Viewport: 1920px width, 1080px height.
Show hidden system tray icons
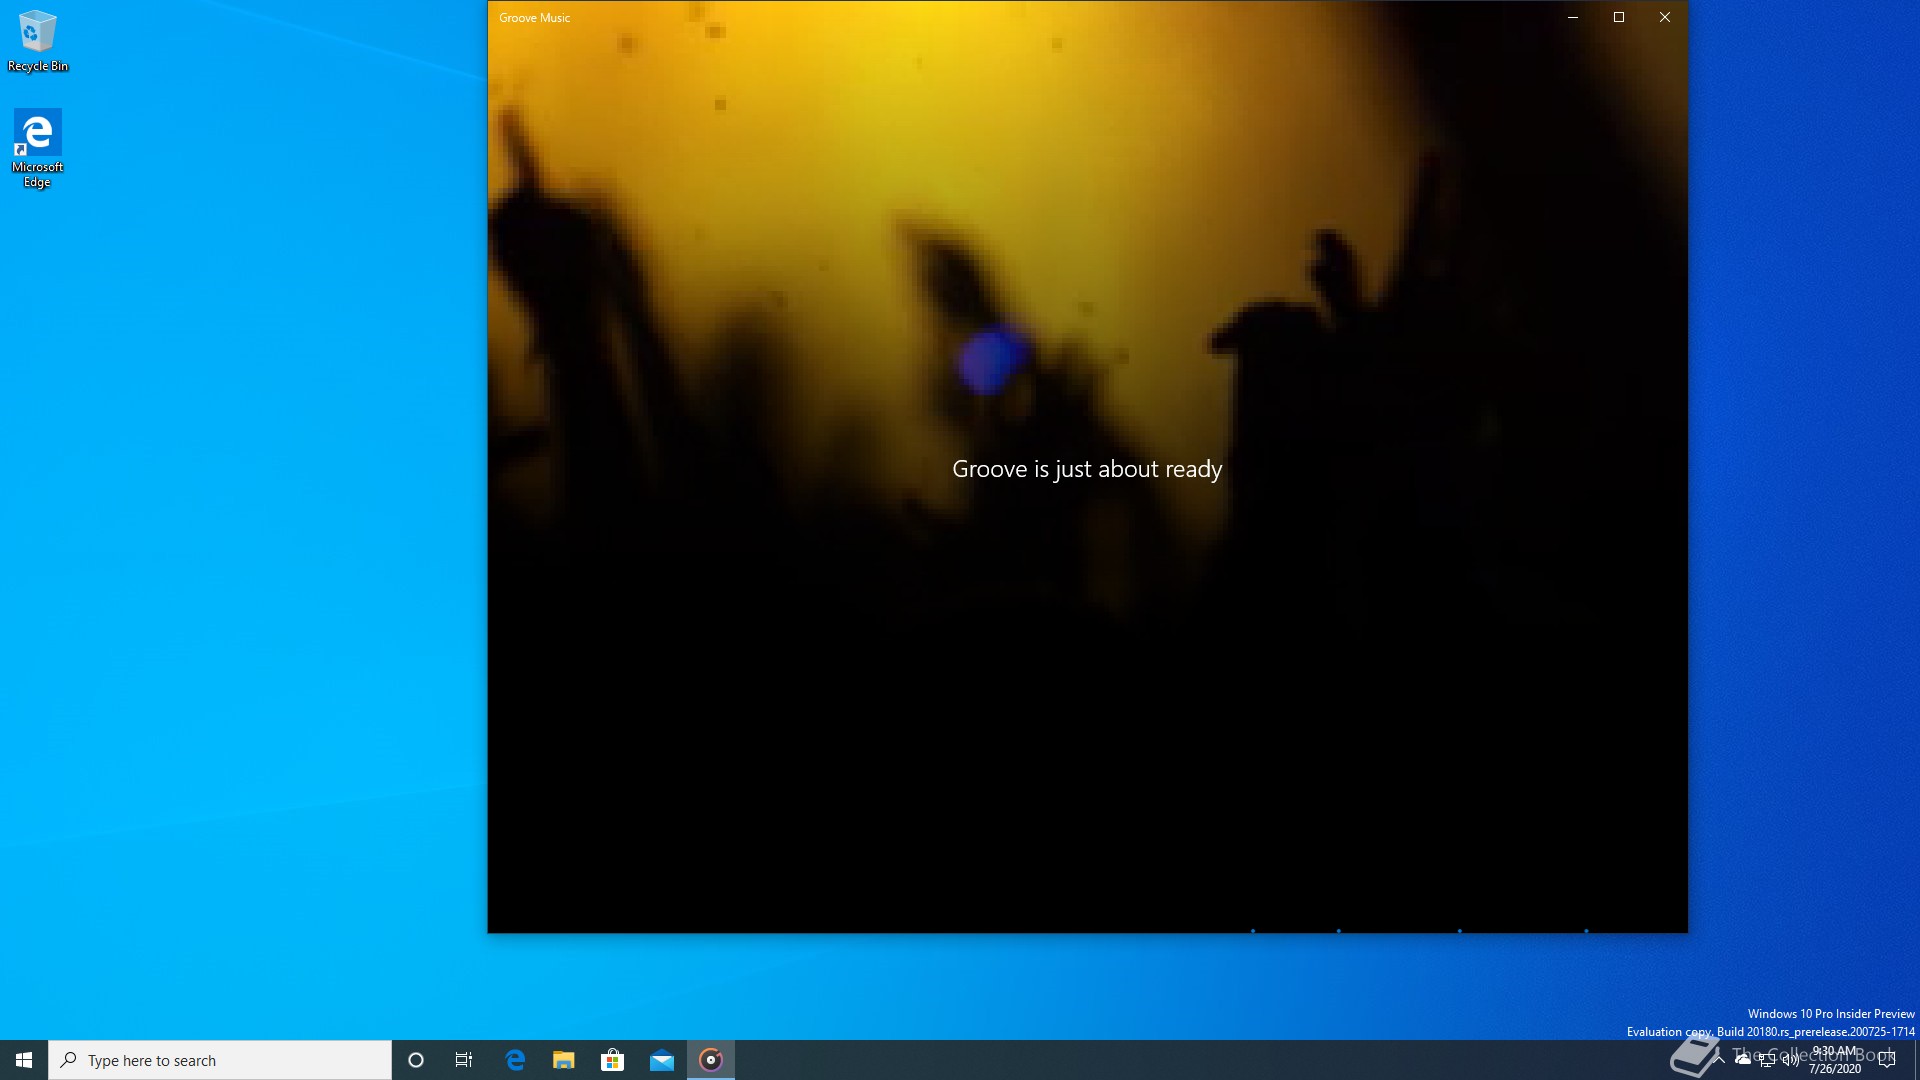1719,1060
